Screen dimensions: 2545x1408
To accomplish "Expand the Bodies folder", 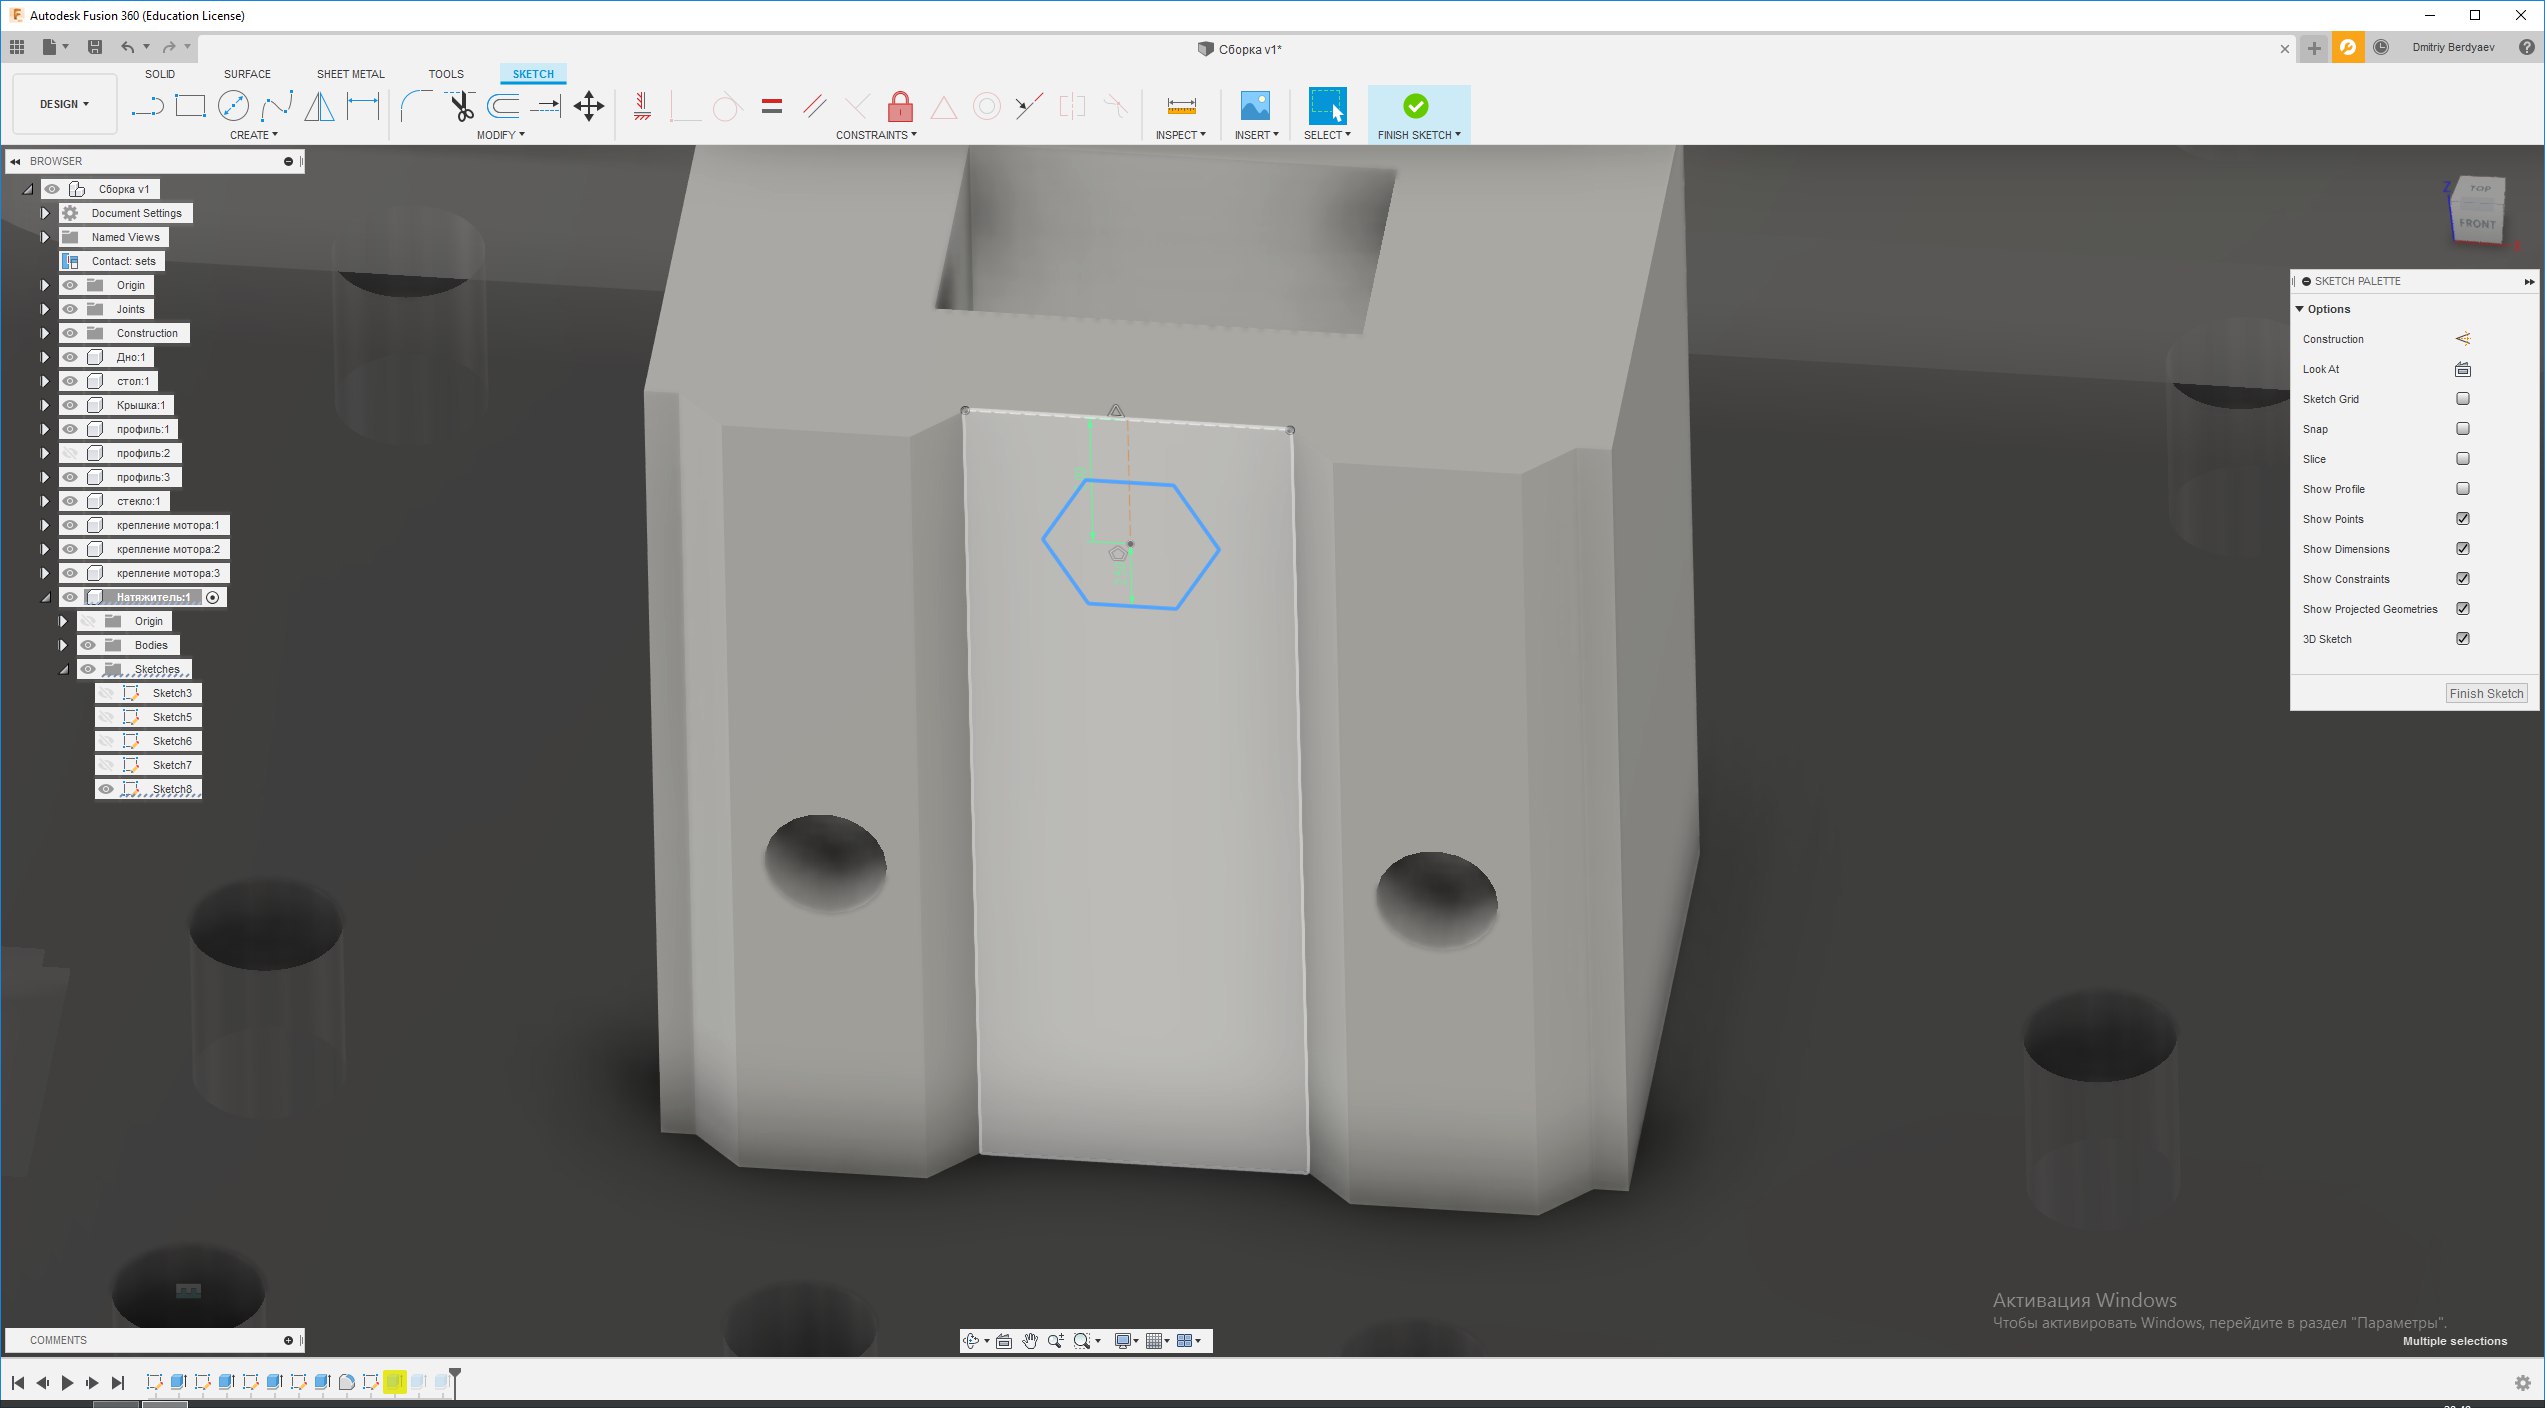I will point(63,645).
